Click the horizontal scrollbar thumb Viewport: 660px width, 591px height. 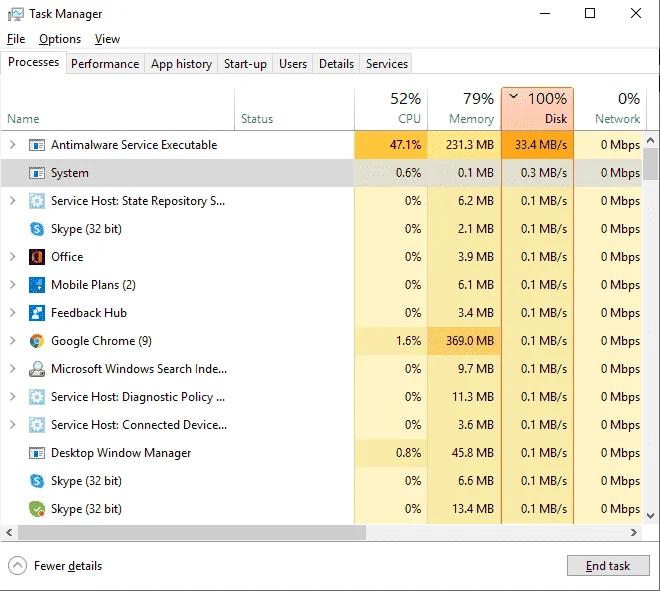[192, 532]
